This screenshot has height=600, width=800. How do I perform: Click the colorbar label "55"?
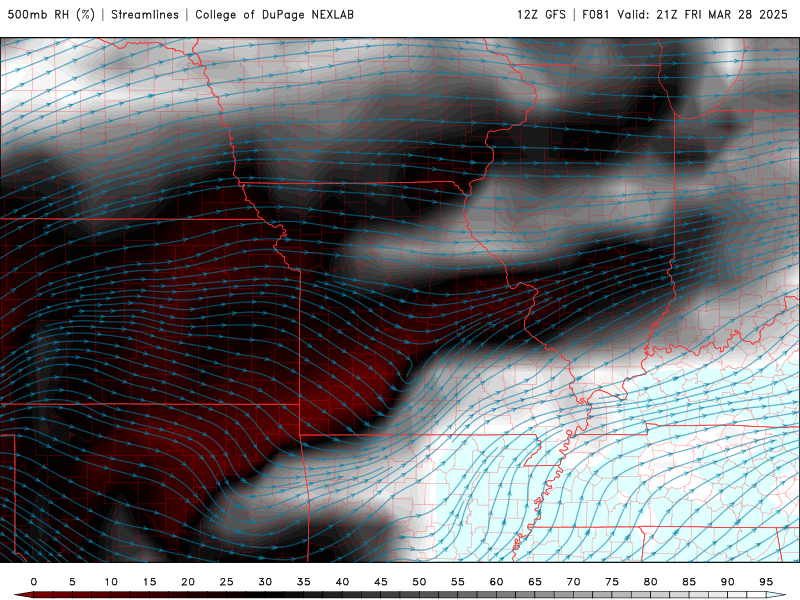[x=458, y=582]
